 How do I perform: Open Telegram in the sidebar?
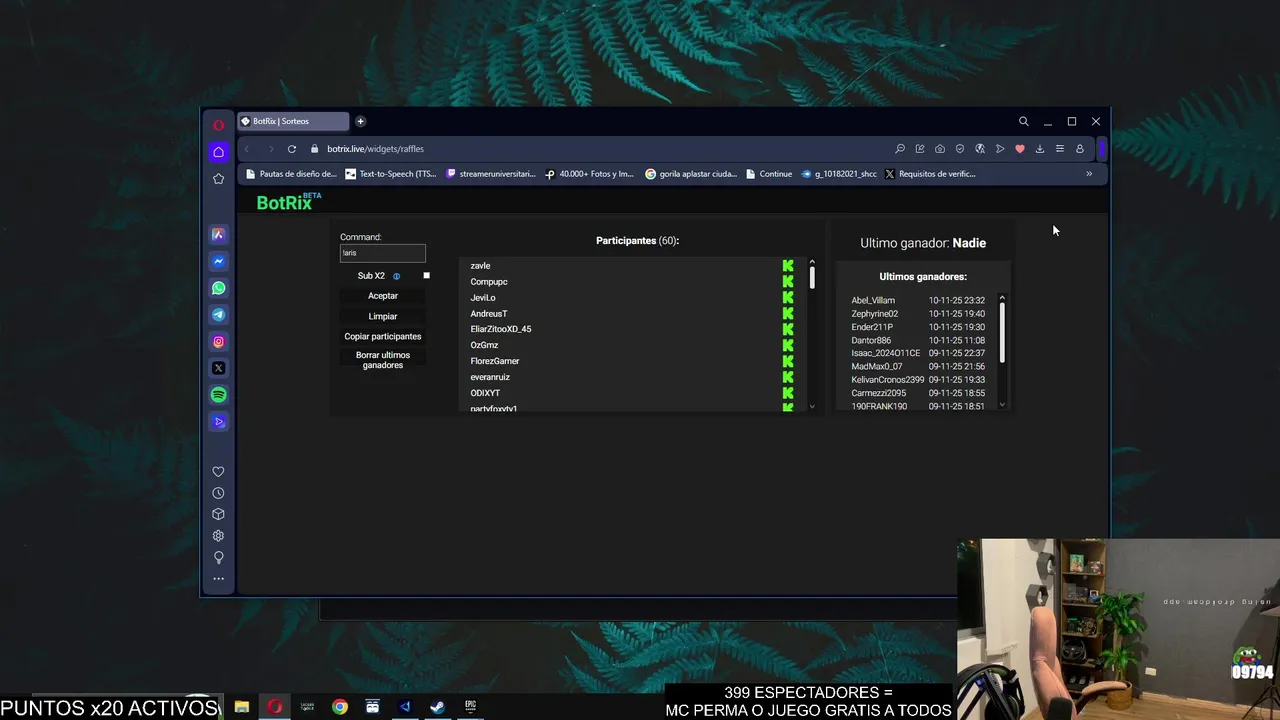[218, 315]
